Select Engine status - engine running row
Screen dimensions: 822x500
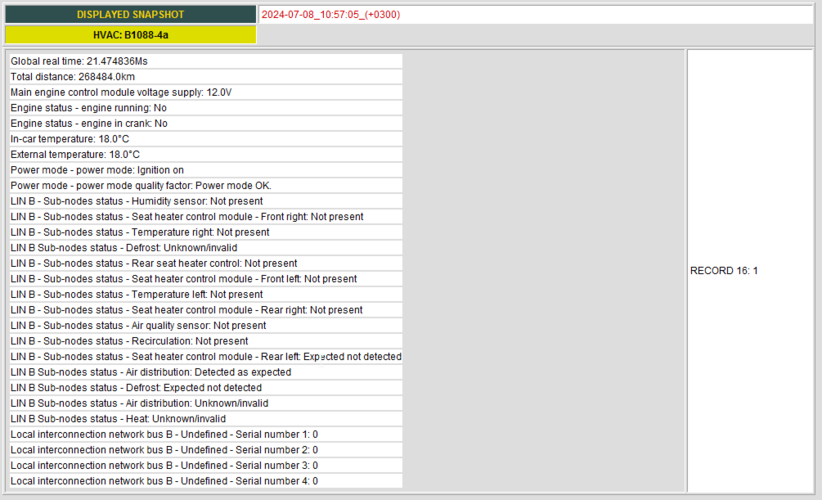point(206,108)
